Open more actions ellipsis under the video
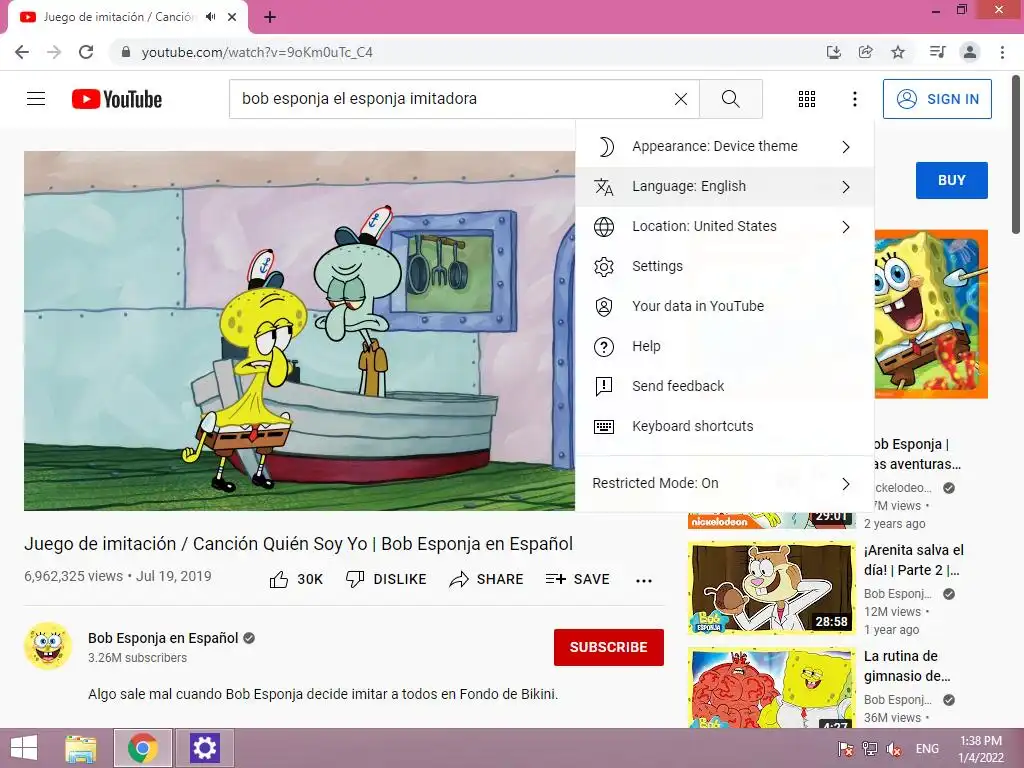This screenshot has height=768, width=1024. point(644,580)
